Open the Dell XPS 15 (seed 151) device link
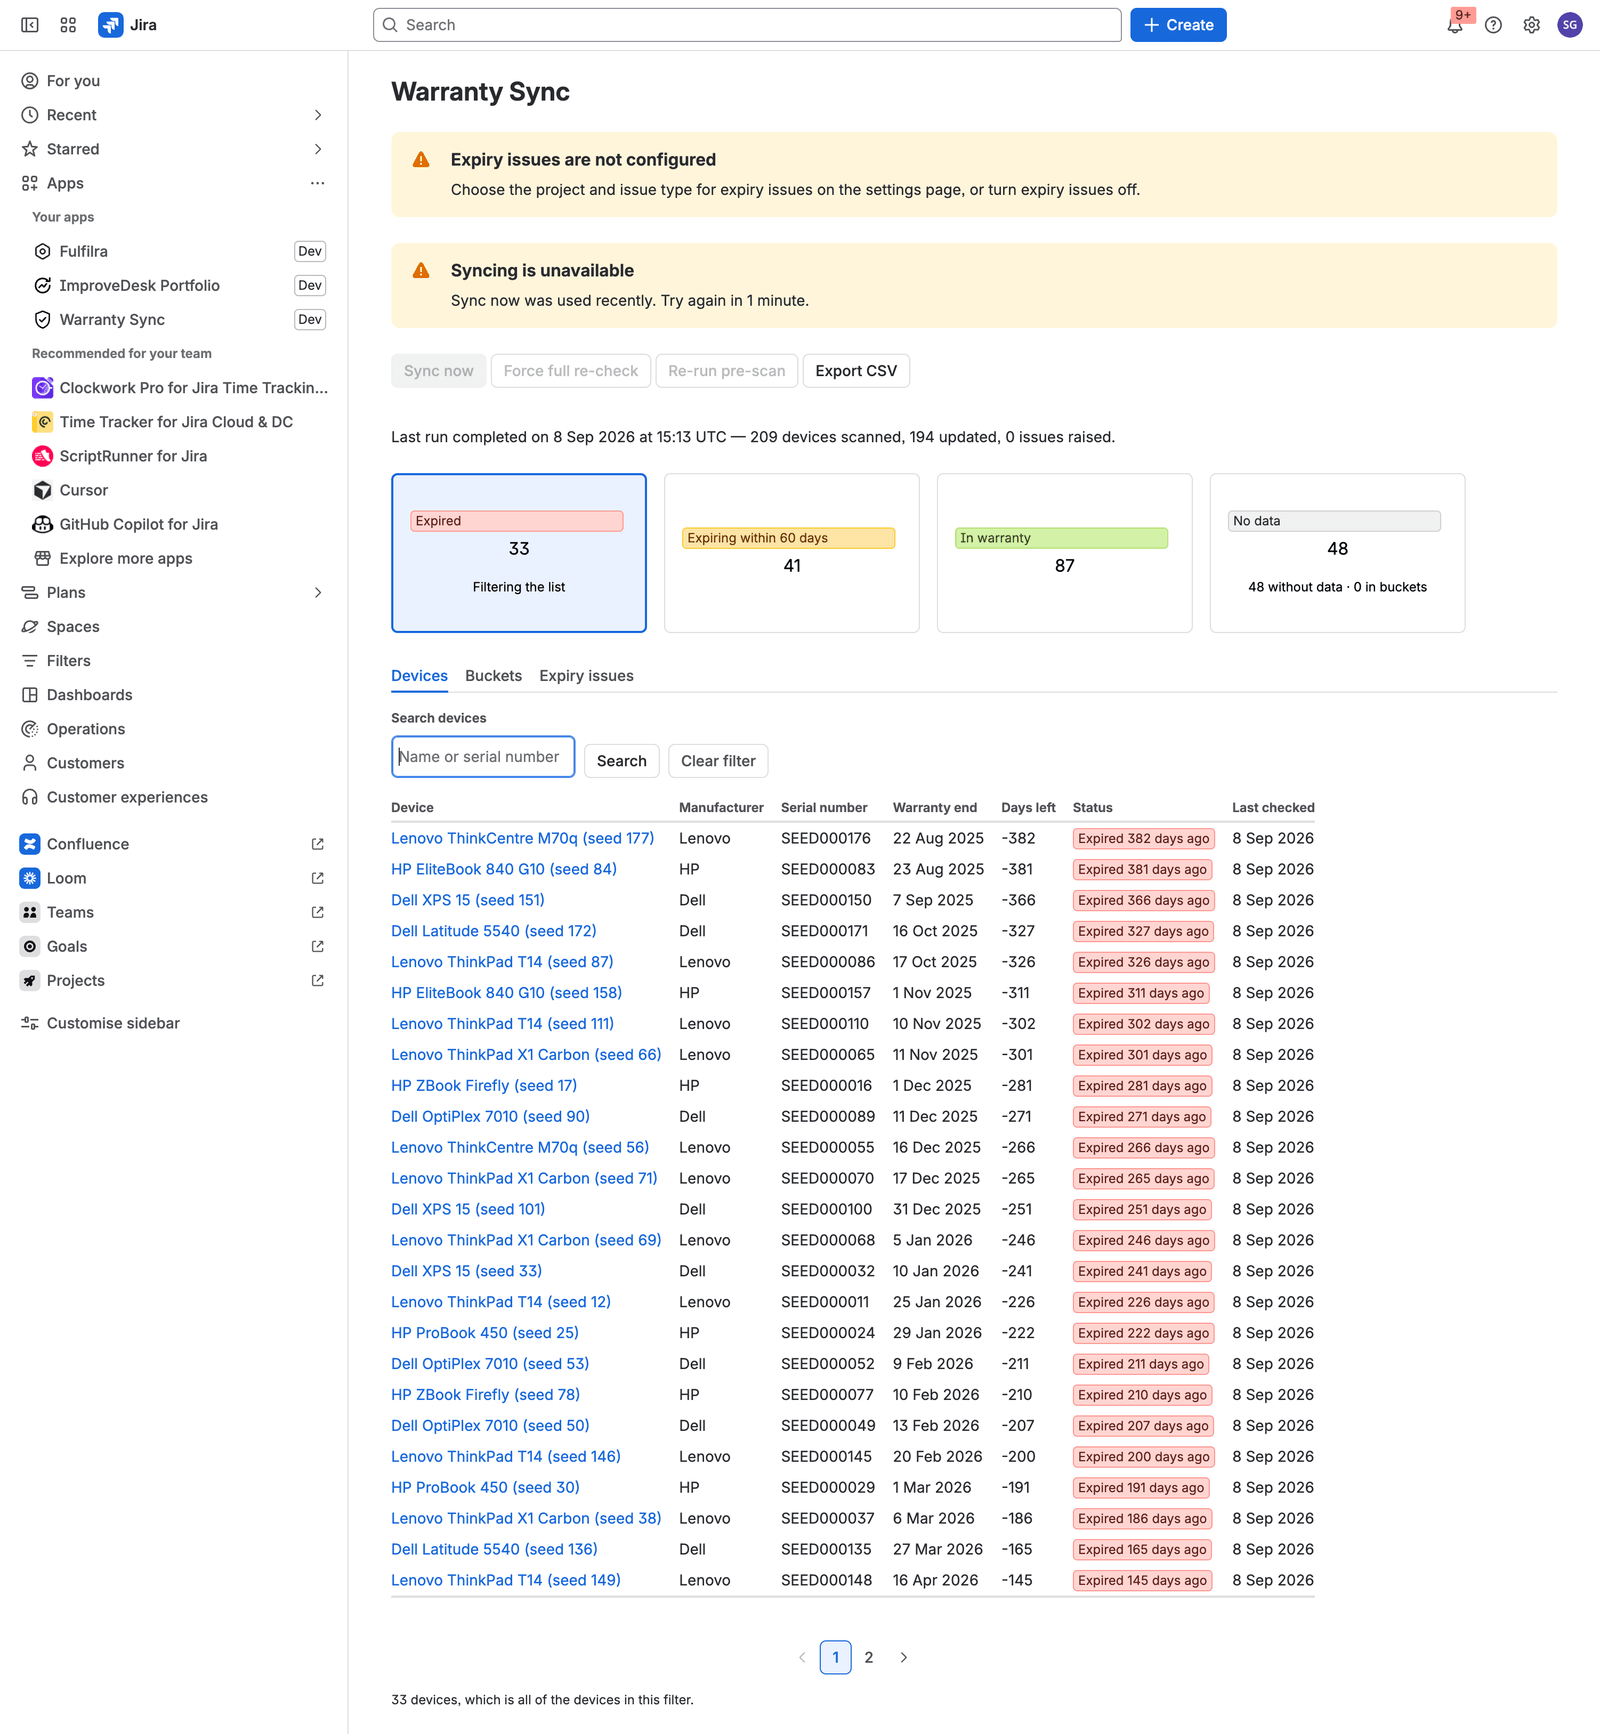 (468, 900)
